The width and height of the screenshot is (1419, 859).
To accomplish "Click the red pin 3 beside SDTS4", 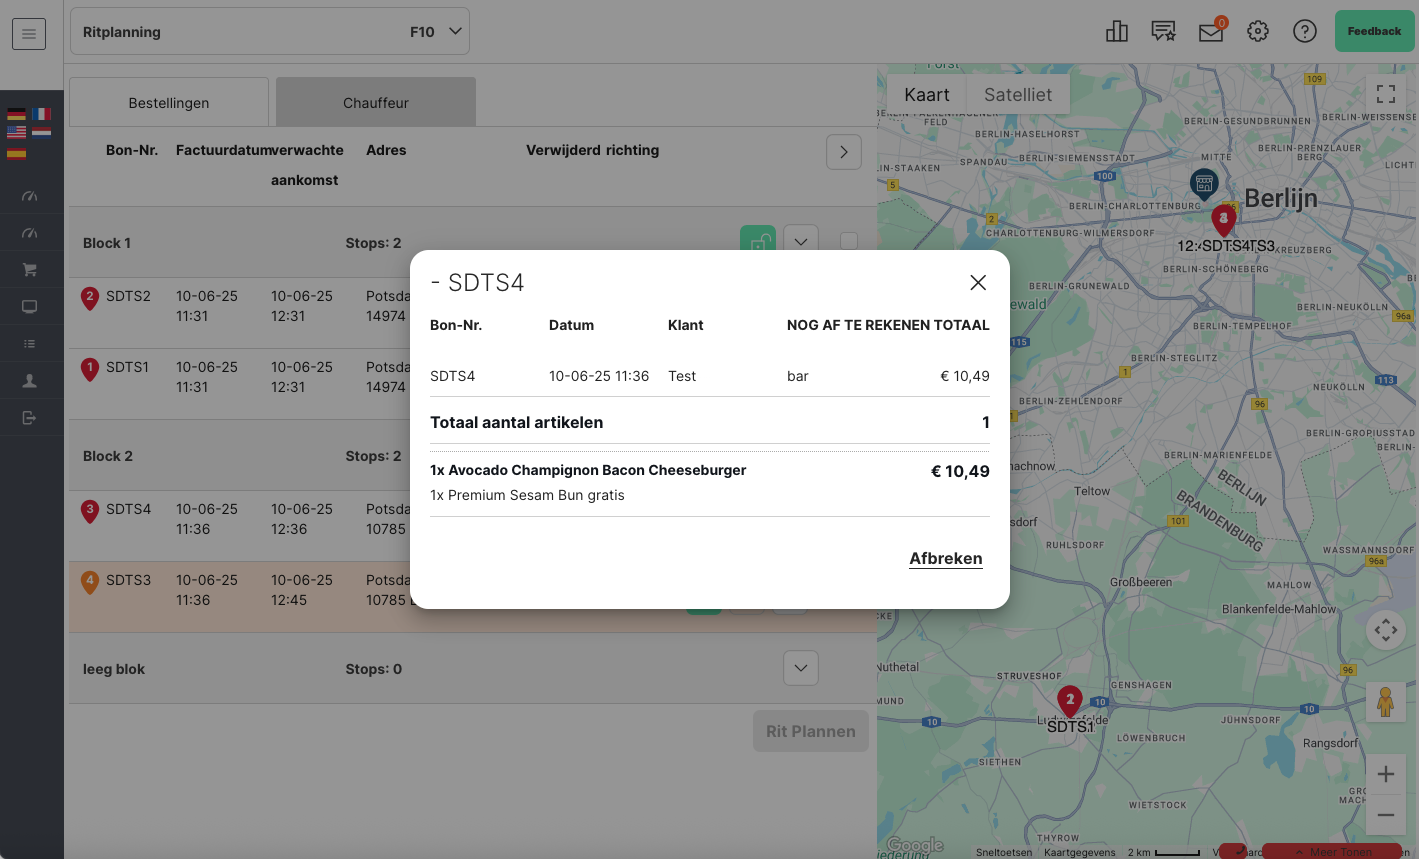I will click(x=90, y=511).
